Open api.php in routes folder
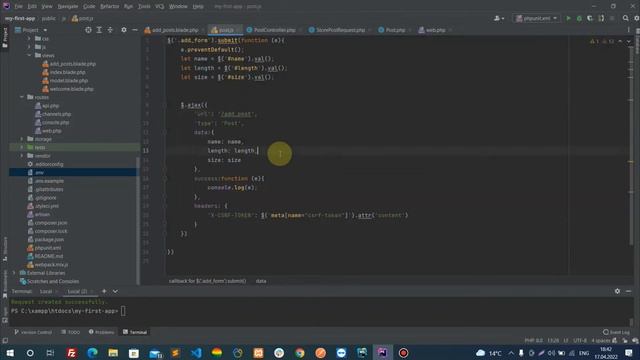Viewport: 640px width, 360px height. point(47,106)
